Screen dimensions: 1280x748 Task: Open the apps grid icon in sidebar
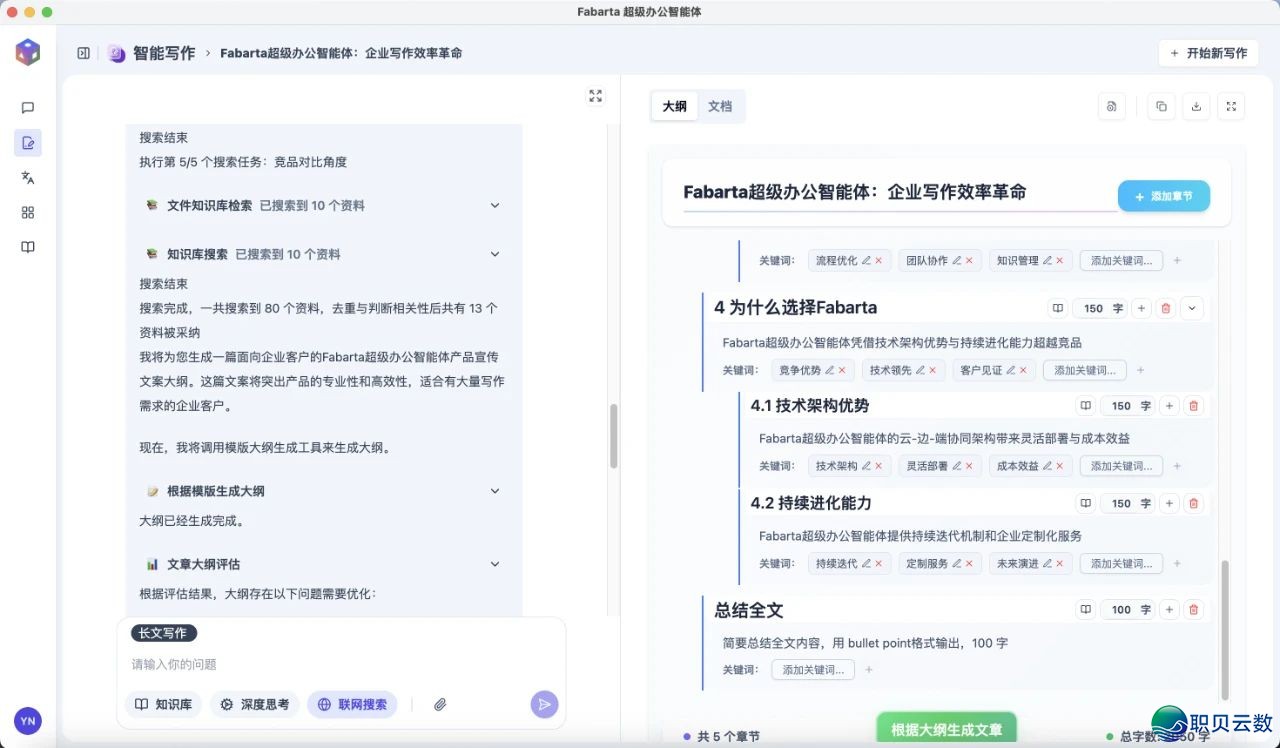click(28, 212)
